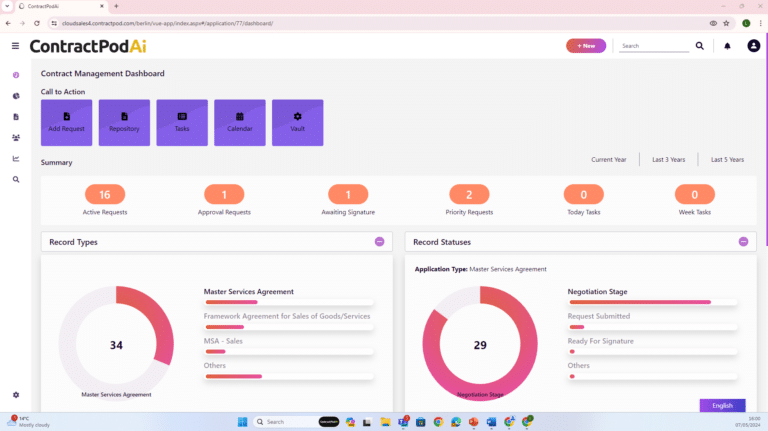Collapse the Record Statuses panel
This screenshot has width=768, height=431.
coord(744,241)
